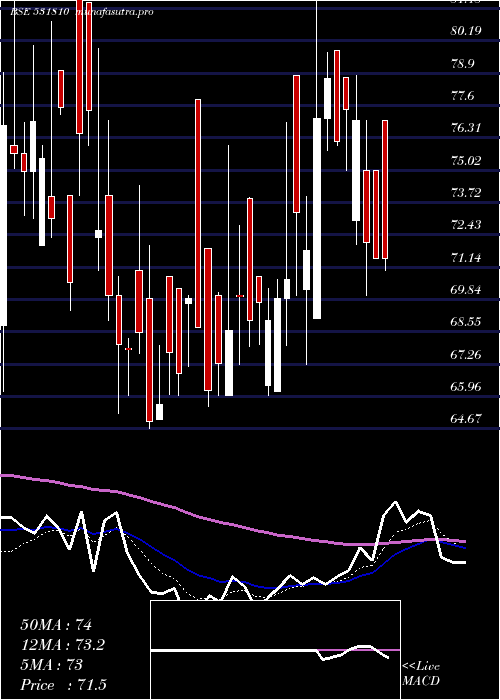Click the 75.02 price axis label
The width and height of the screenshot is (500, 700).
(x=466, y=160)
